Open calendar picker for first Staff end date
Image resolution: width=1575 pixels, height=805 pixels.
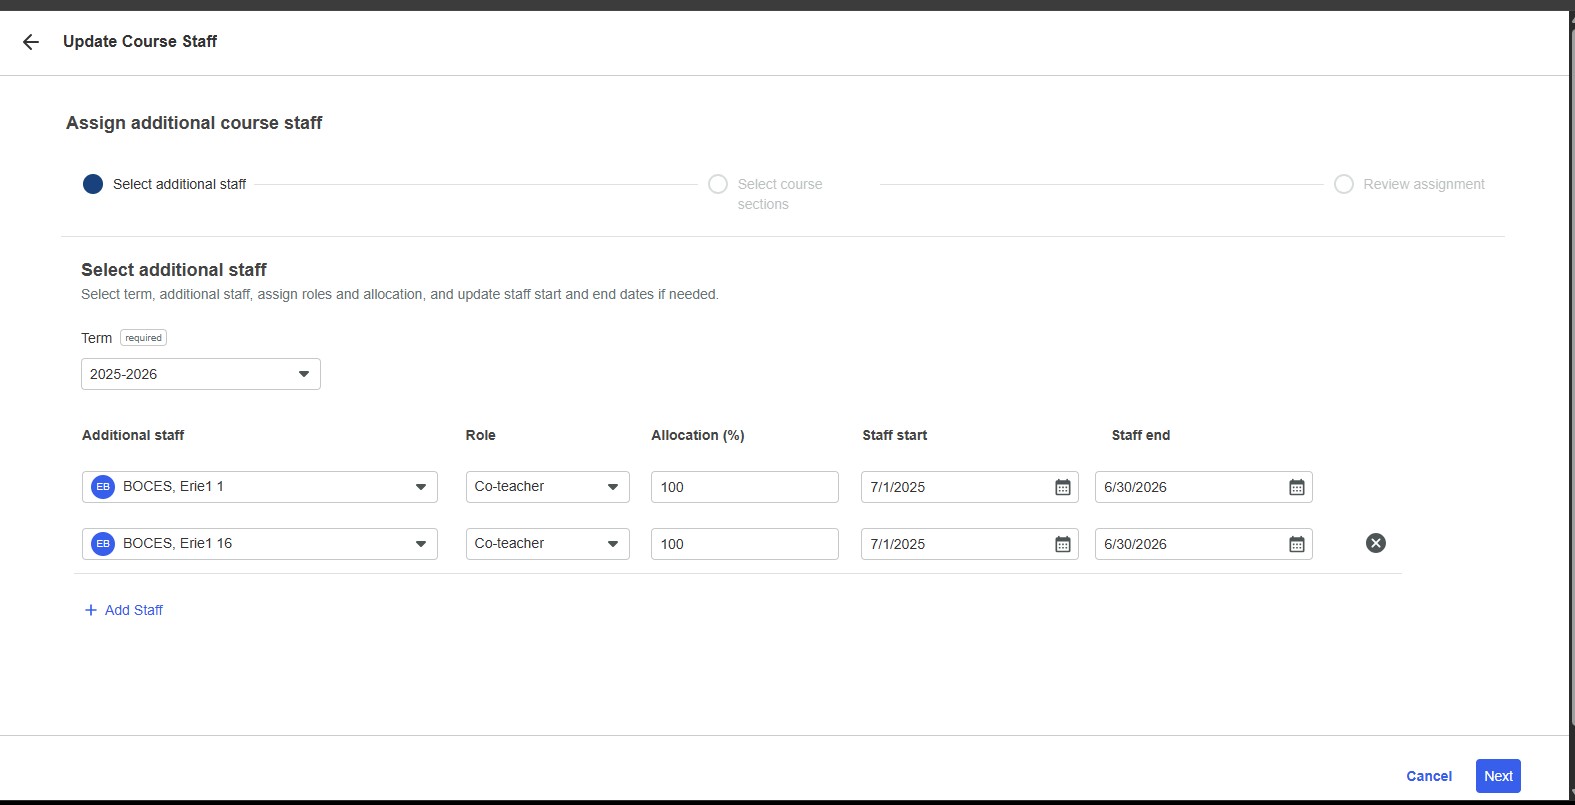point(1296,487)
